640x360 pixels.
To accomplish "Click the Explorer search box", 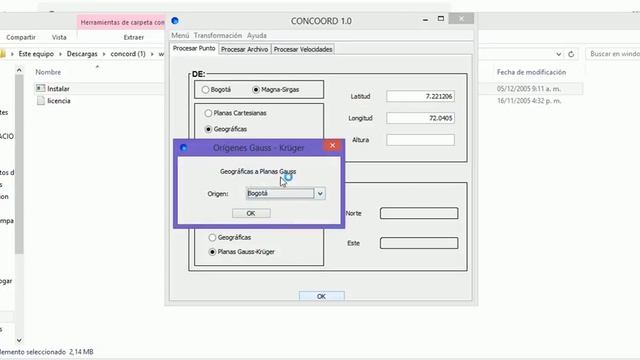I will pos(613,54).
